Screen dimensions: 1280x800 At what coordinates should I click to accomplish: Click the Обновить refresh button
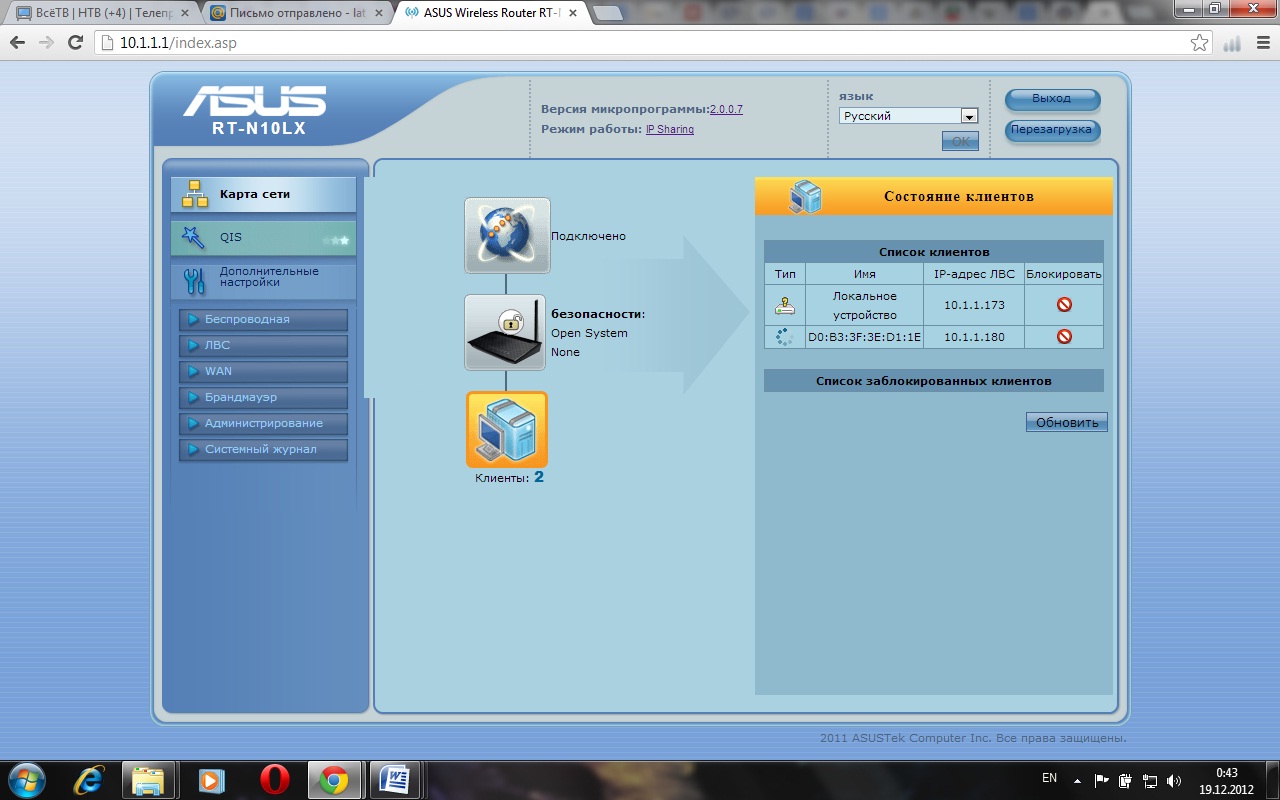1067,422
